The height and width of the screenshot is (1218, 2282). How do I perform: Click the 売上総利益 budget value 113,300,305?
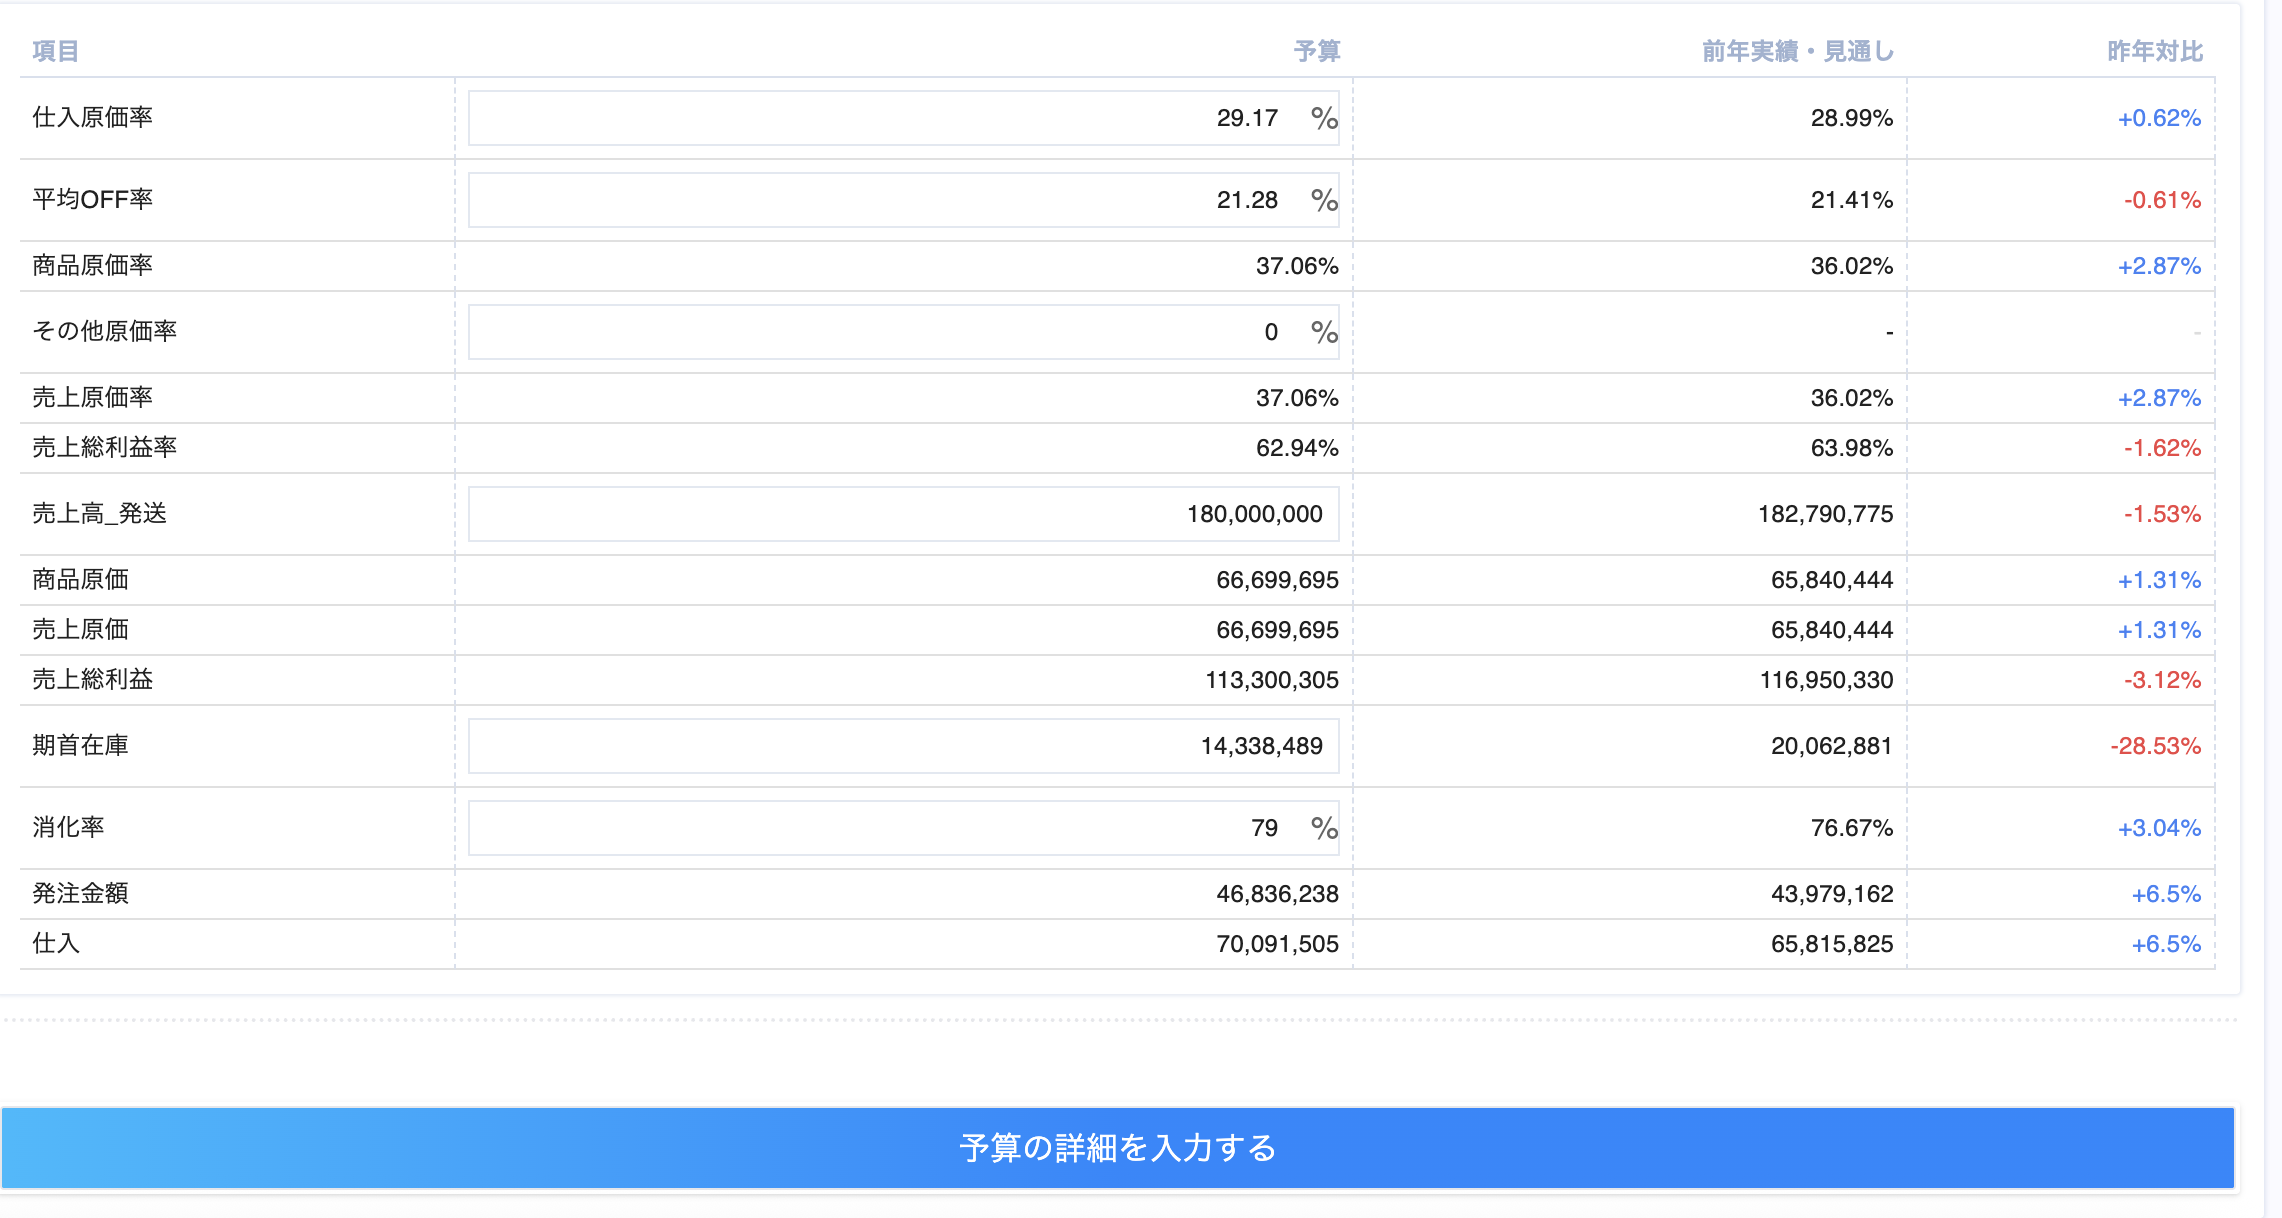(x=1271, y=680)
